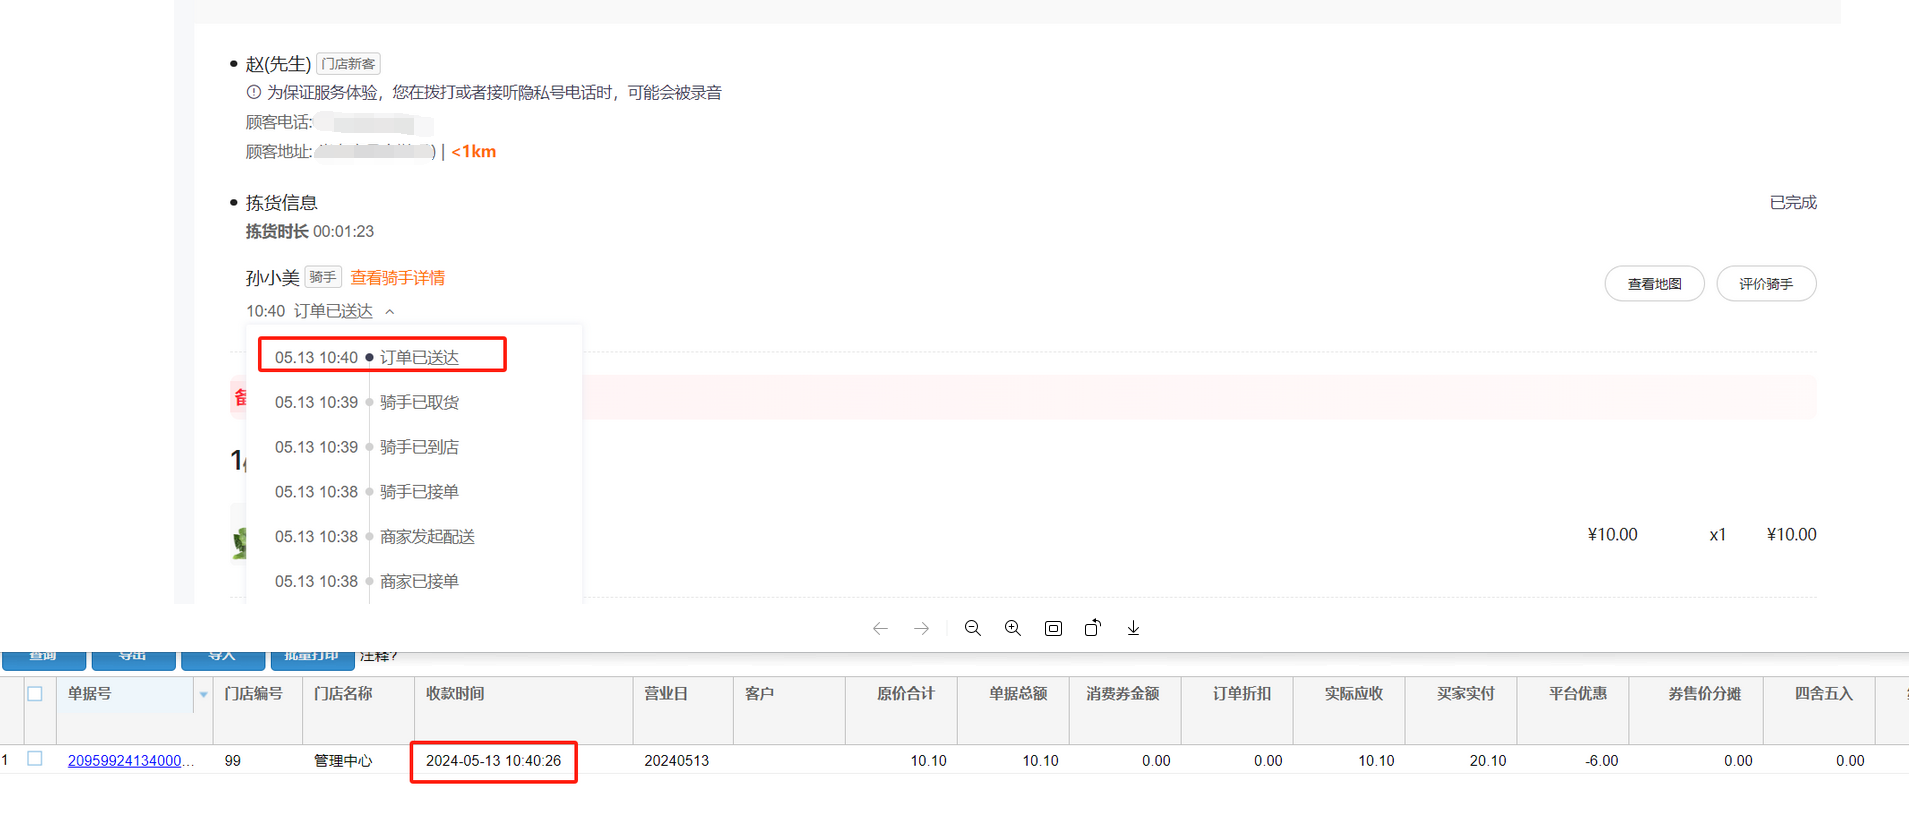Click the 门店名称 column header
This screenshot has width=1909, height=821.
[343, 694]
